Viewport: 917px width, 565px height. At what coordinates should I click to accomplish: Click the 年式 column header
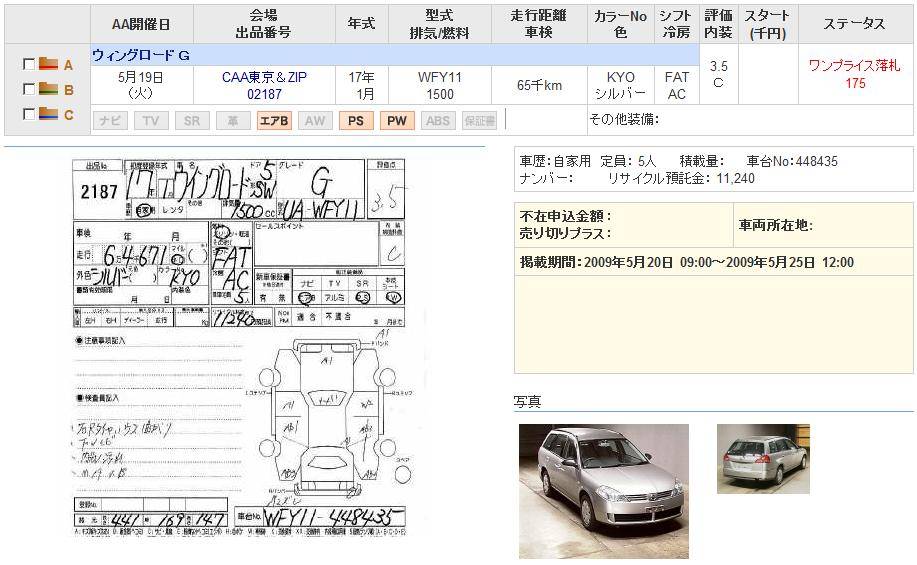361,24
